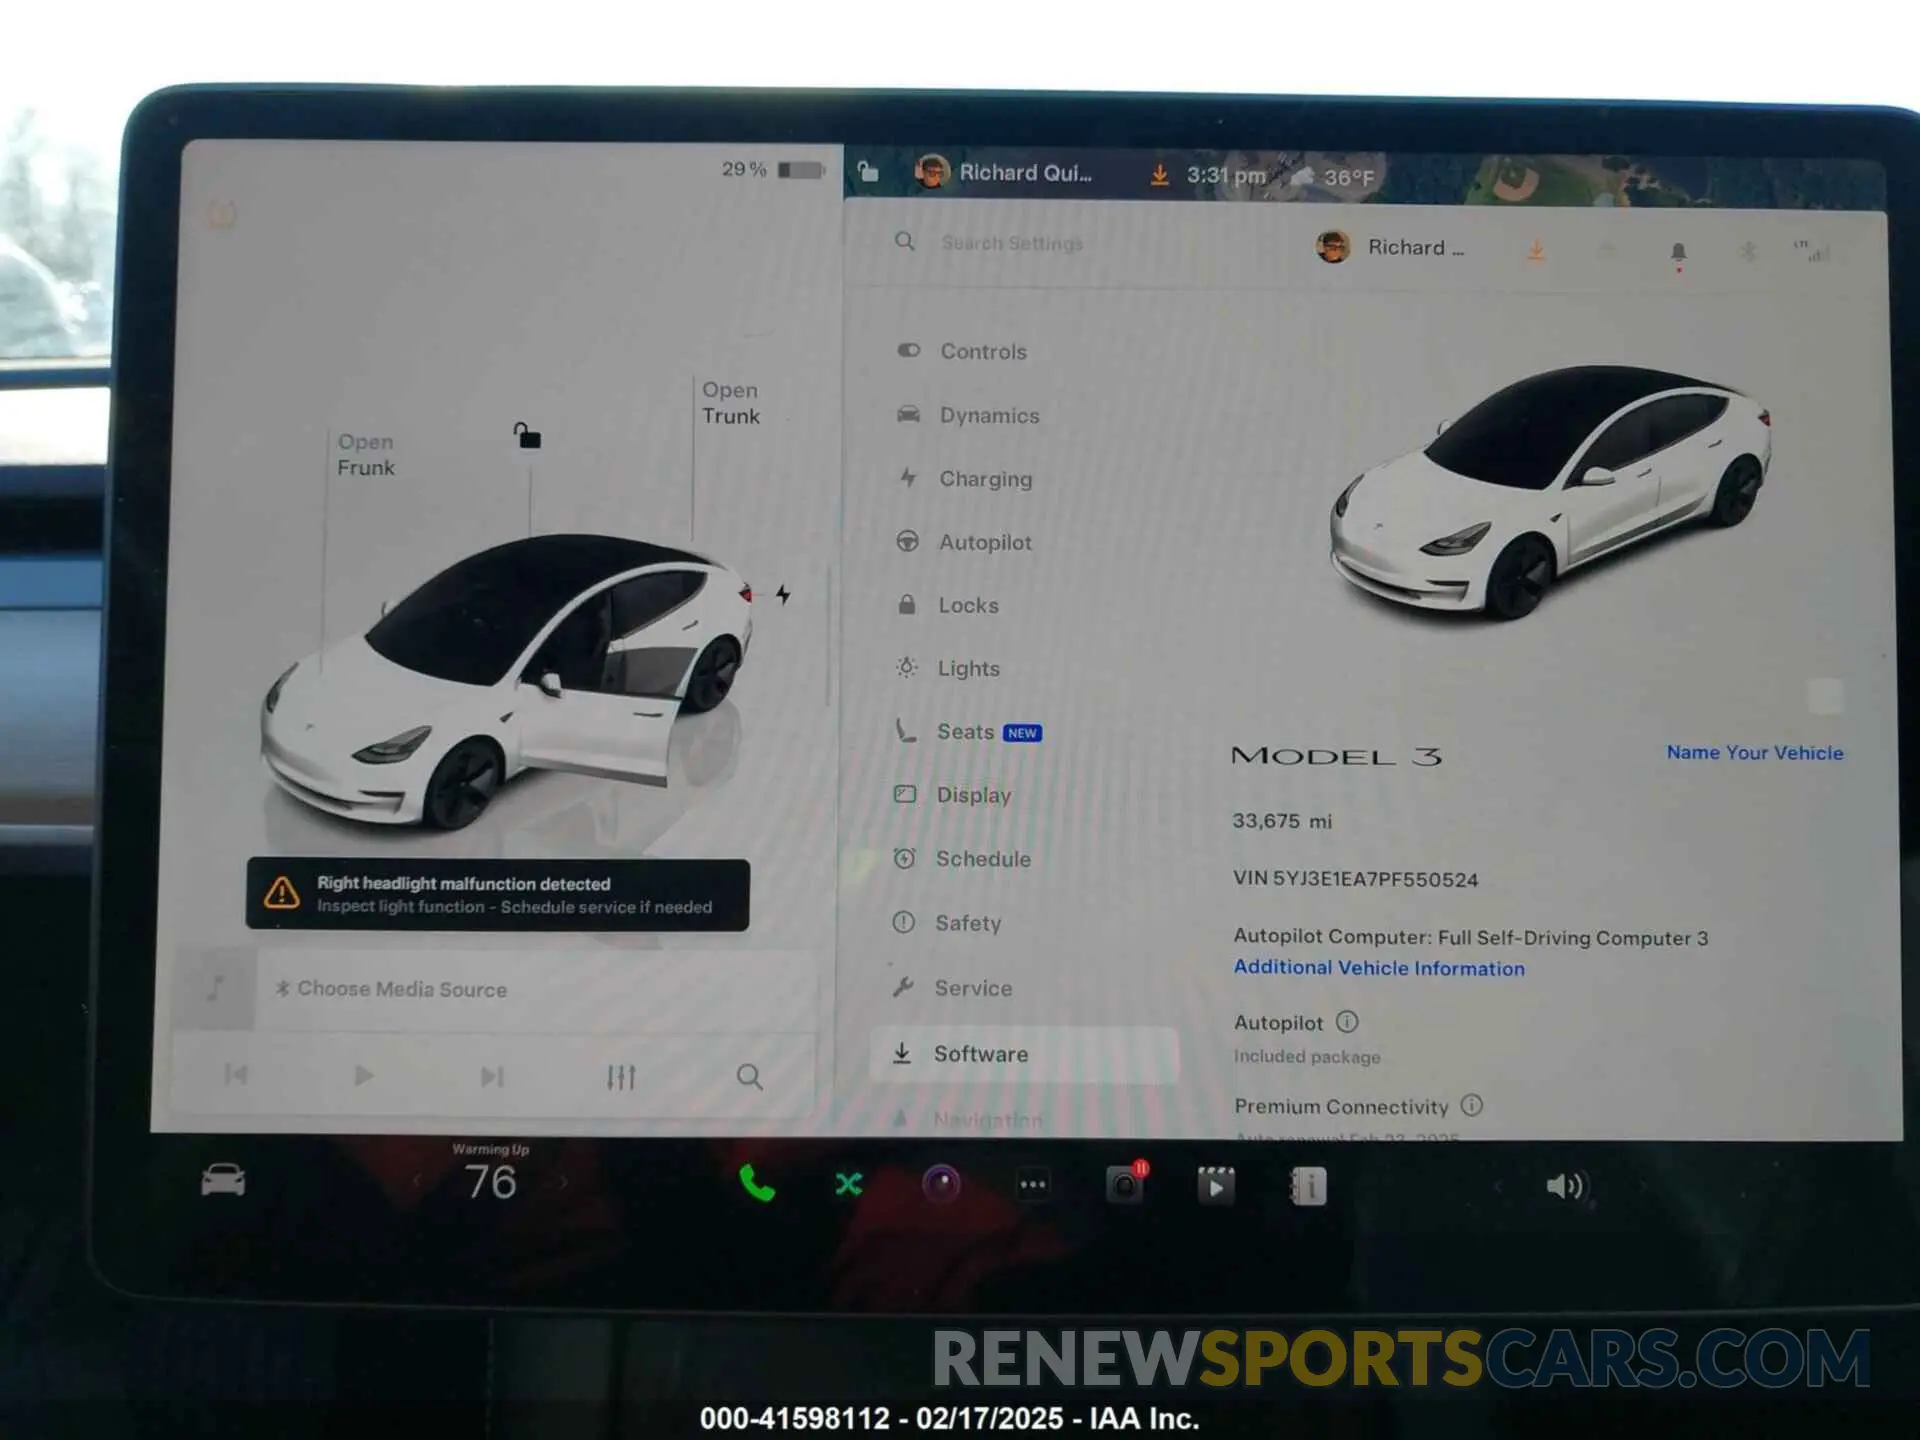The height and width of the screenshot is (1440, 1920).
Task: Lower the temperature with left arrow
Action: (418, 1182)
